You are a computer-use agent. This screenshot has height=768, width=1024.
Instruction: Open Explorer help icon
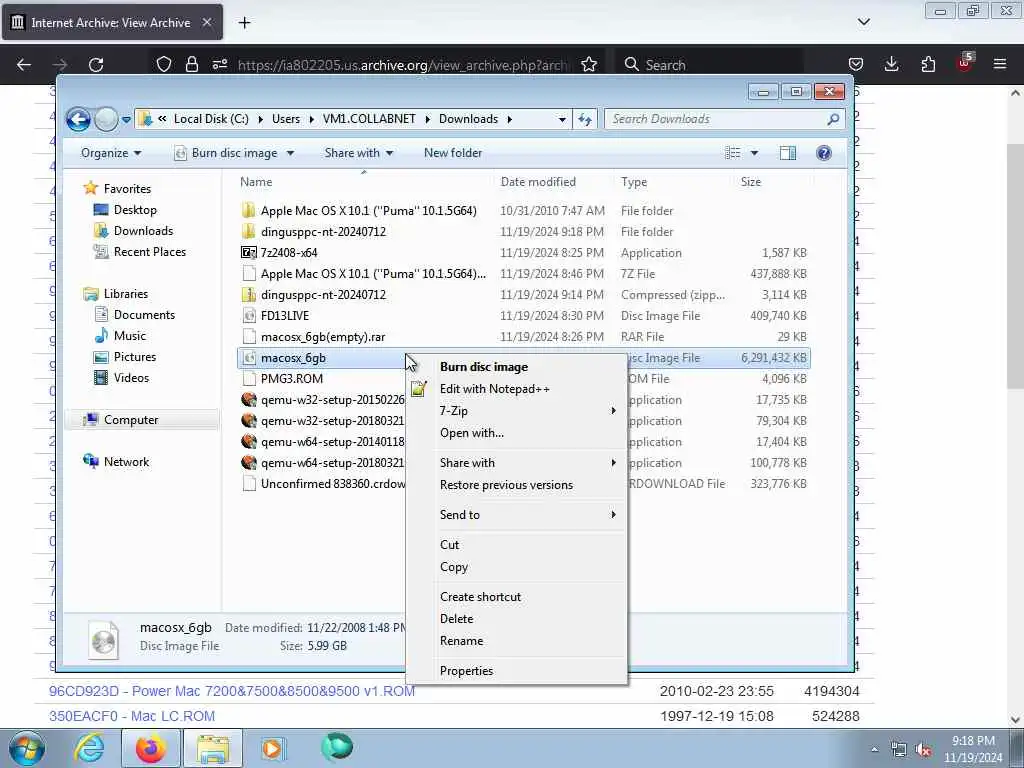(824, 153)
